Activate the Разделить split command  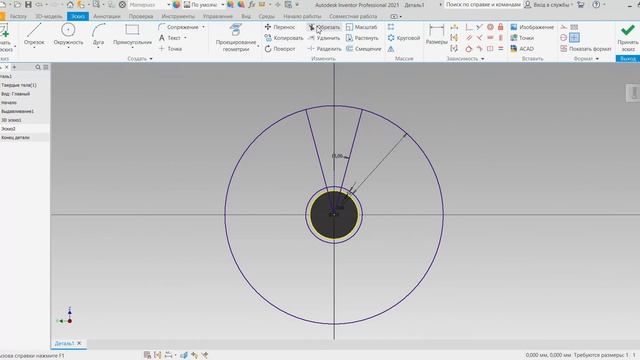coord(324,49)
